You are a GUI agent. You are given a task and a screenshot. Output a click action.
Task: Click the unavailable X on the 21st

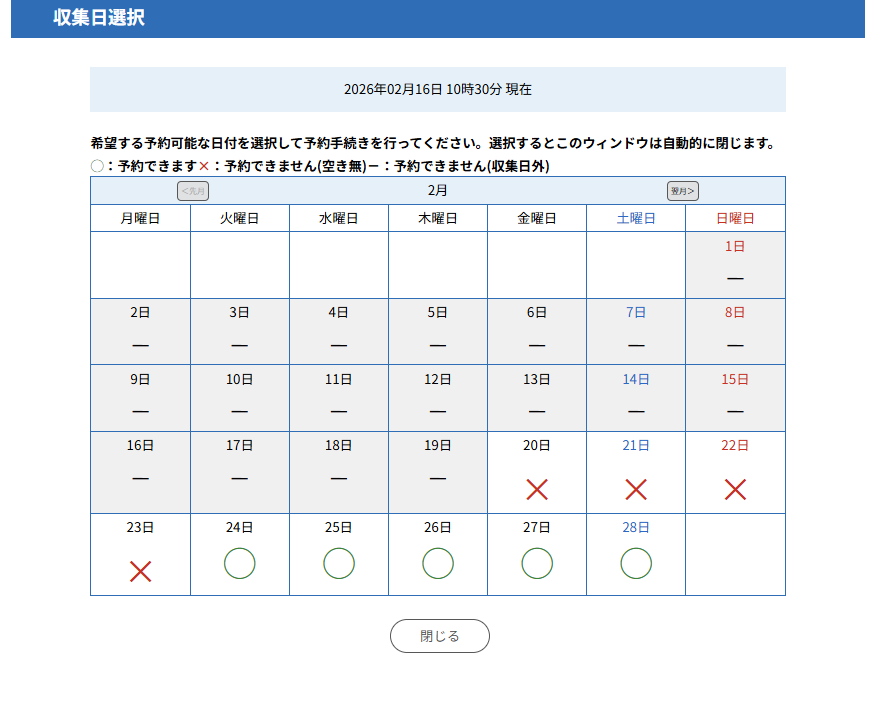coord(636,490)
